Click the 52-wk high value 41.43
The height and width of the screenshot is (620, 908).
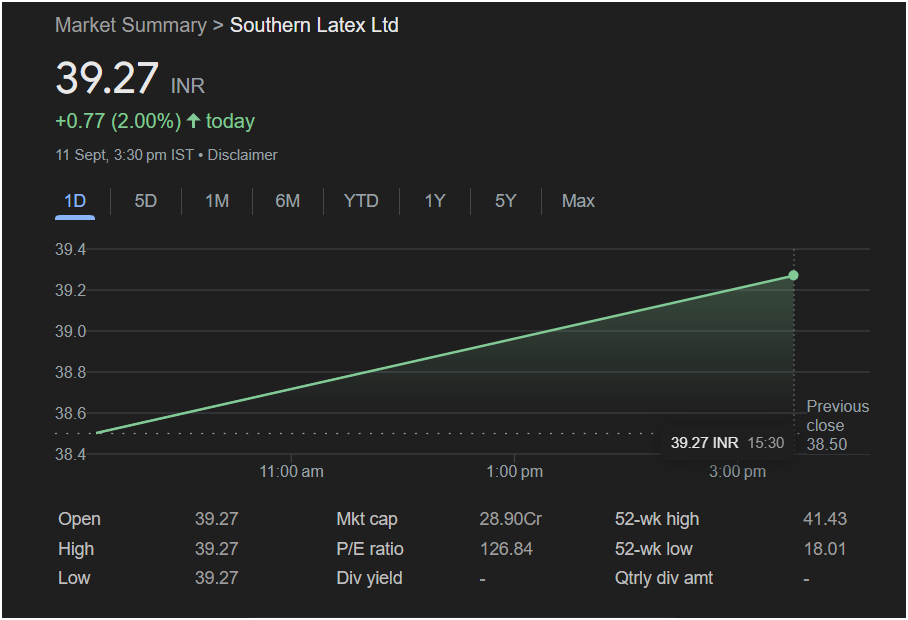click(825, 519)
